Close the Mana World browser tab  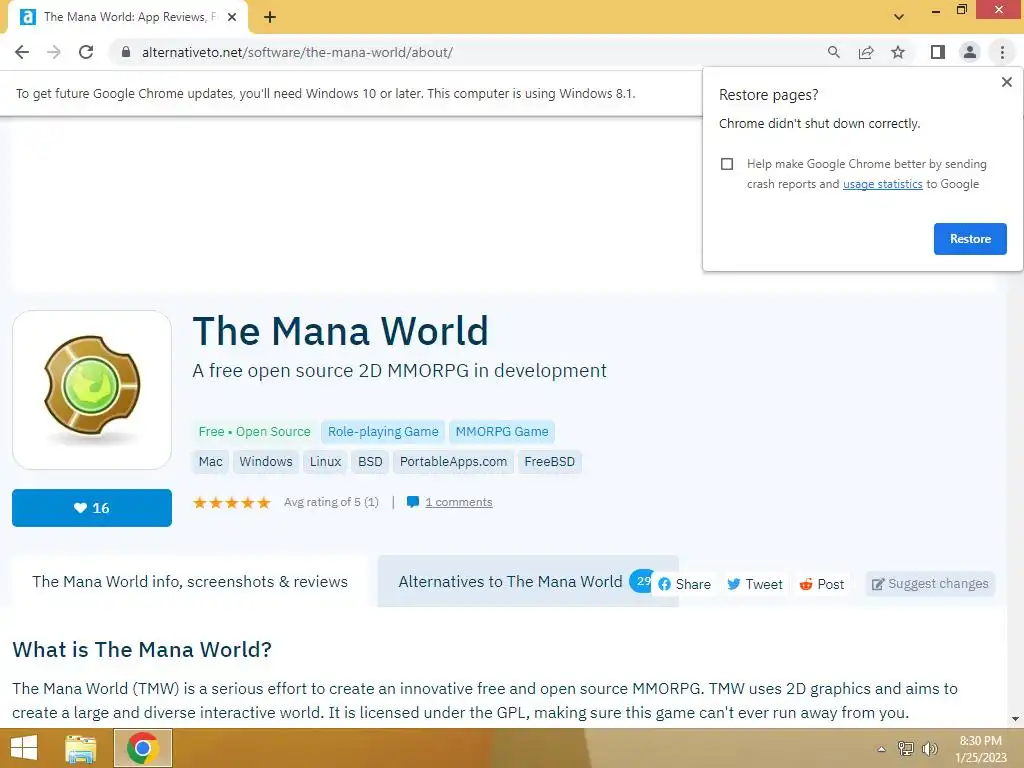(x=232, y=17)
